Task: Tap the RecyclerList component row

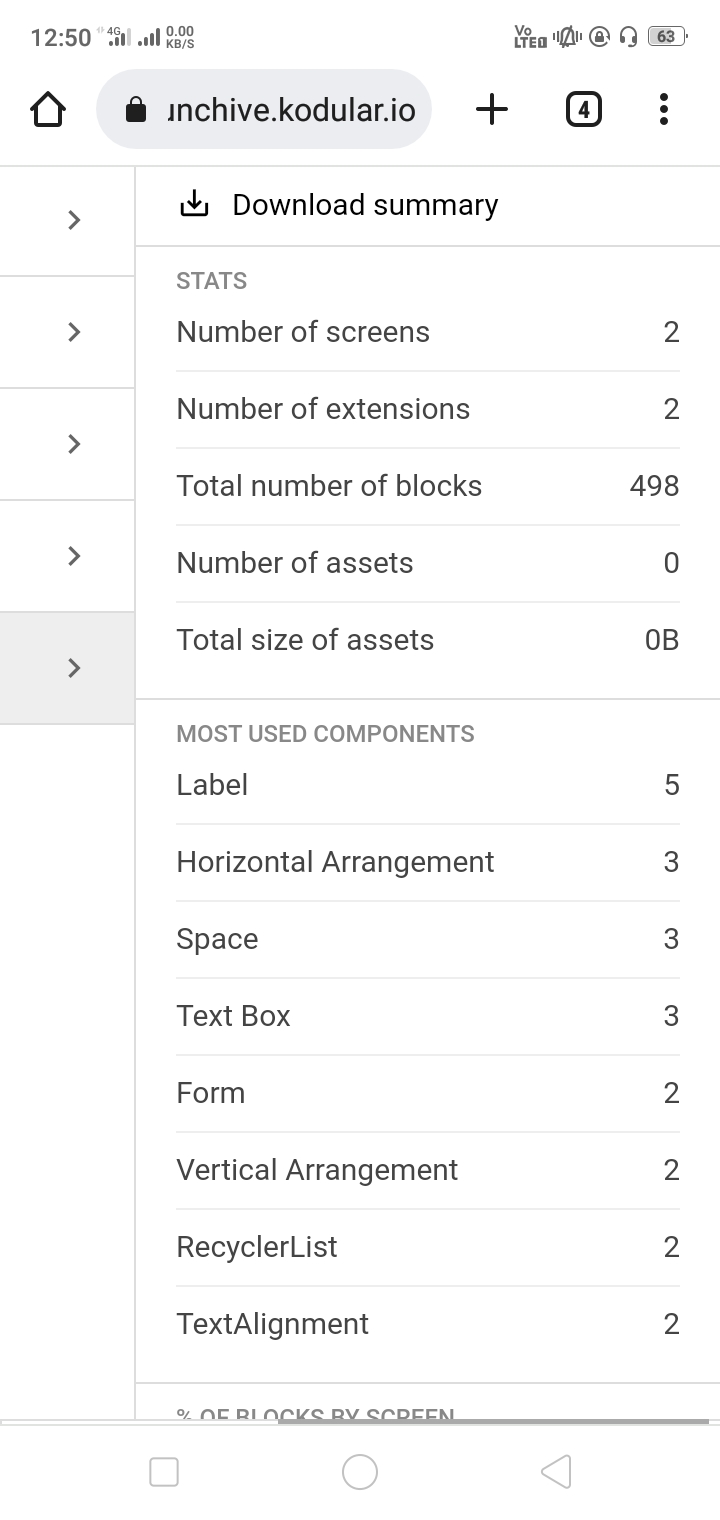Action: point(427,1247)
